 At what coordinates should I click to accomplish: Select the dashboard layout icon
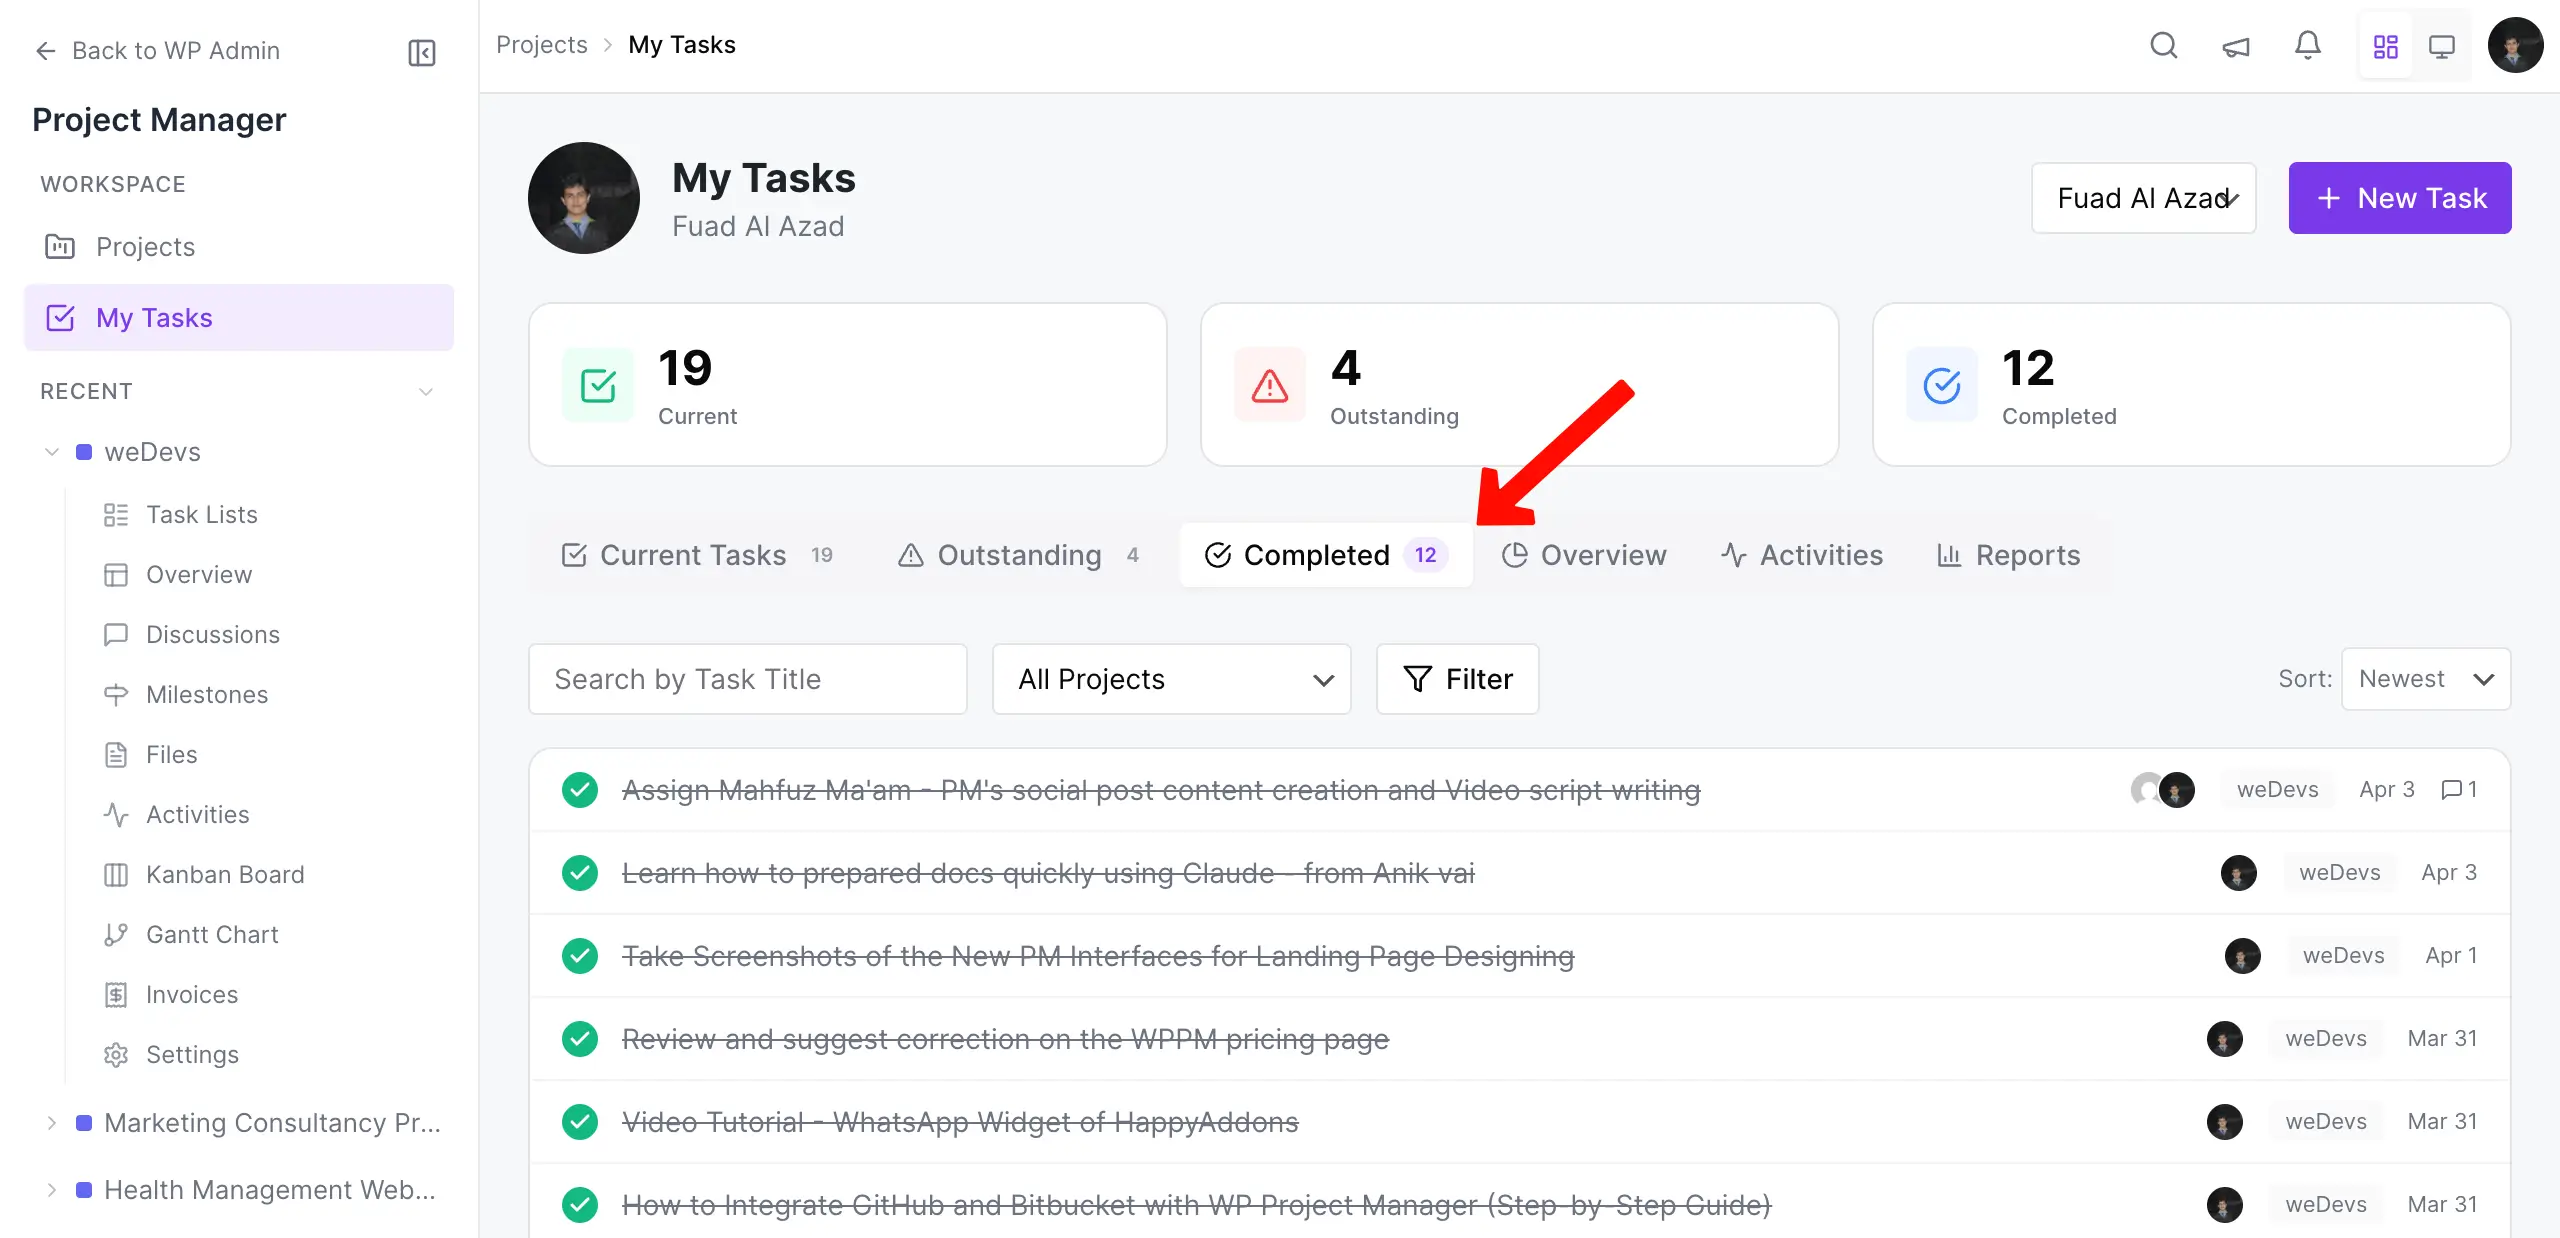click(2386, 45)
